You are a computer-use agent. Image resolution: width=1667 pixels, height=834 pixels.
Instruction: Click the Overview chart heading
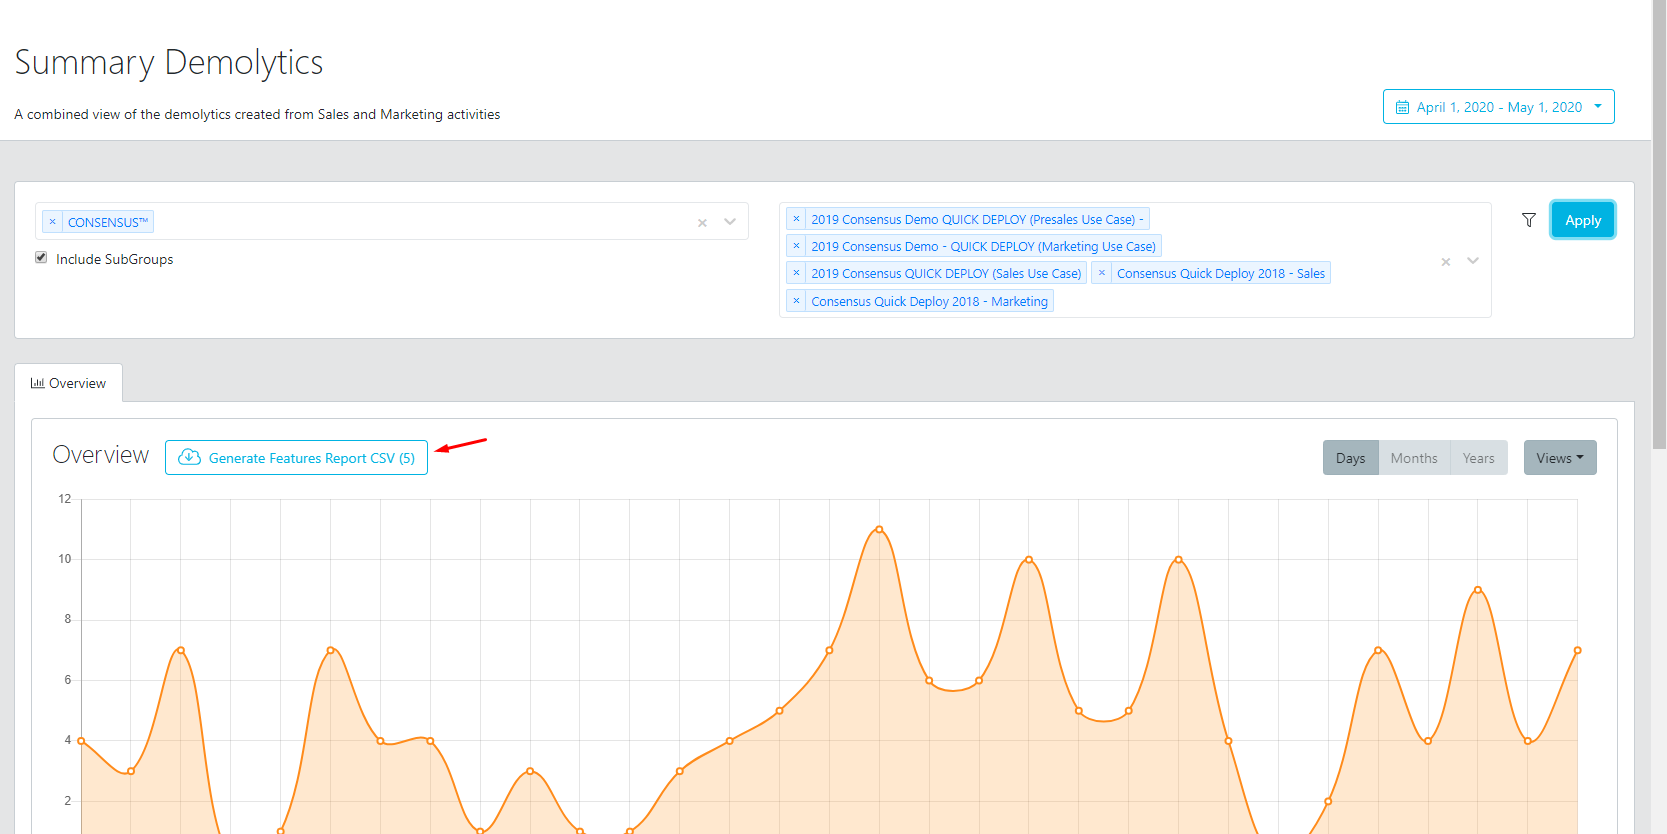coord(101,455)
